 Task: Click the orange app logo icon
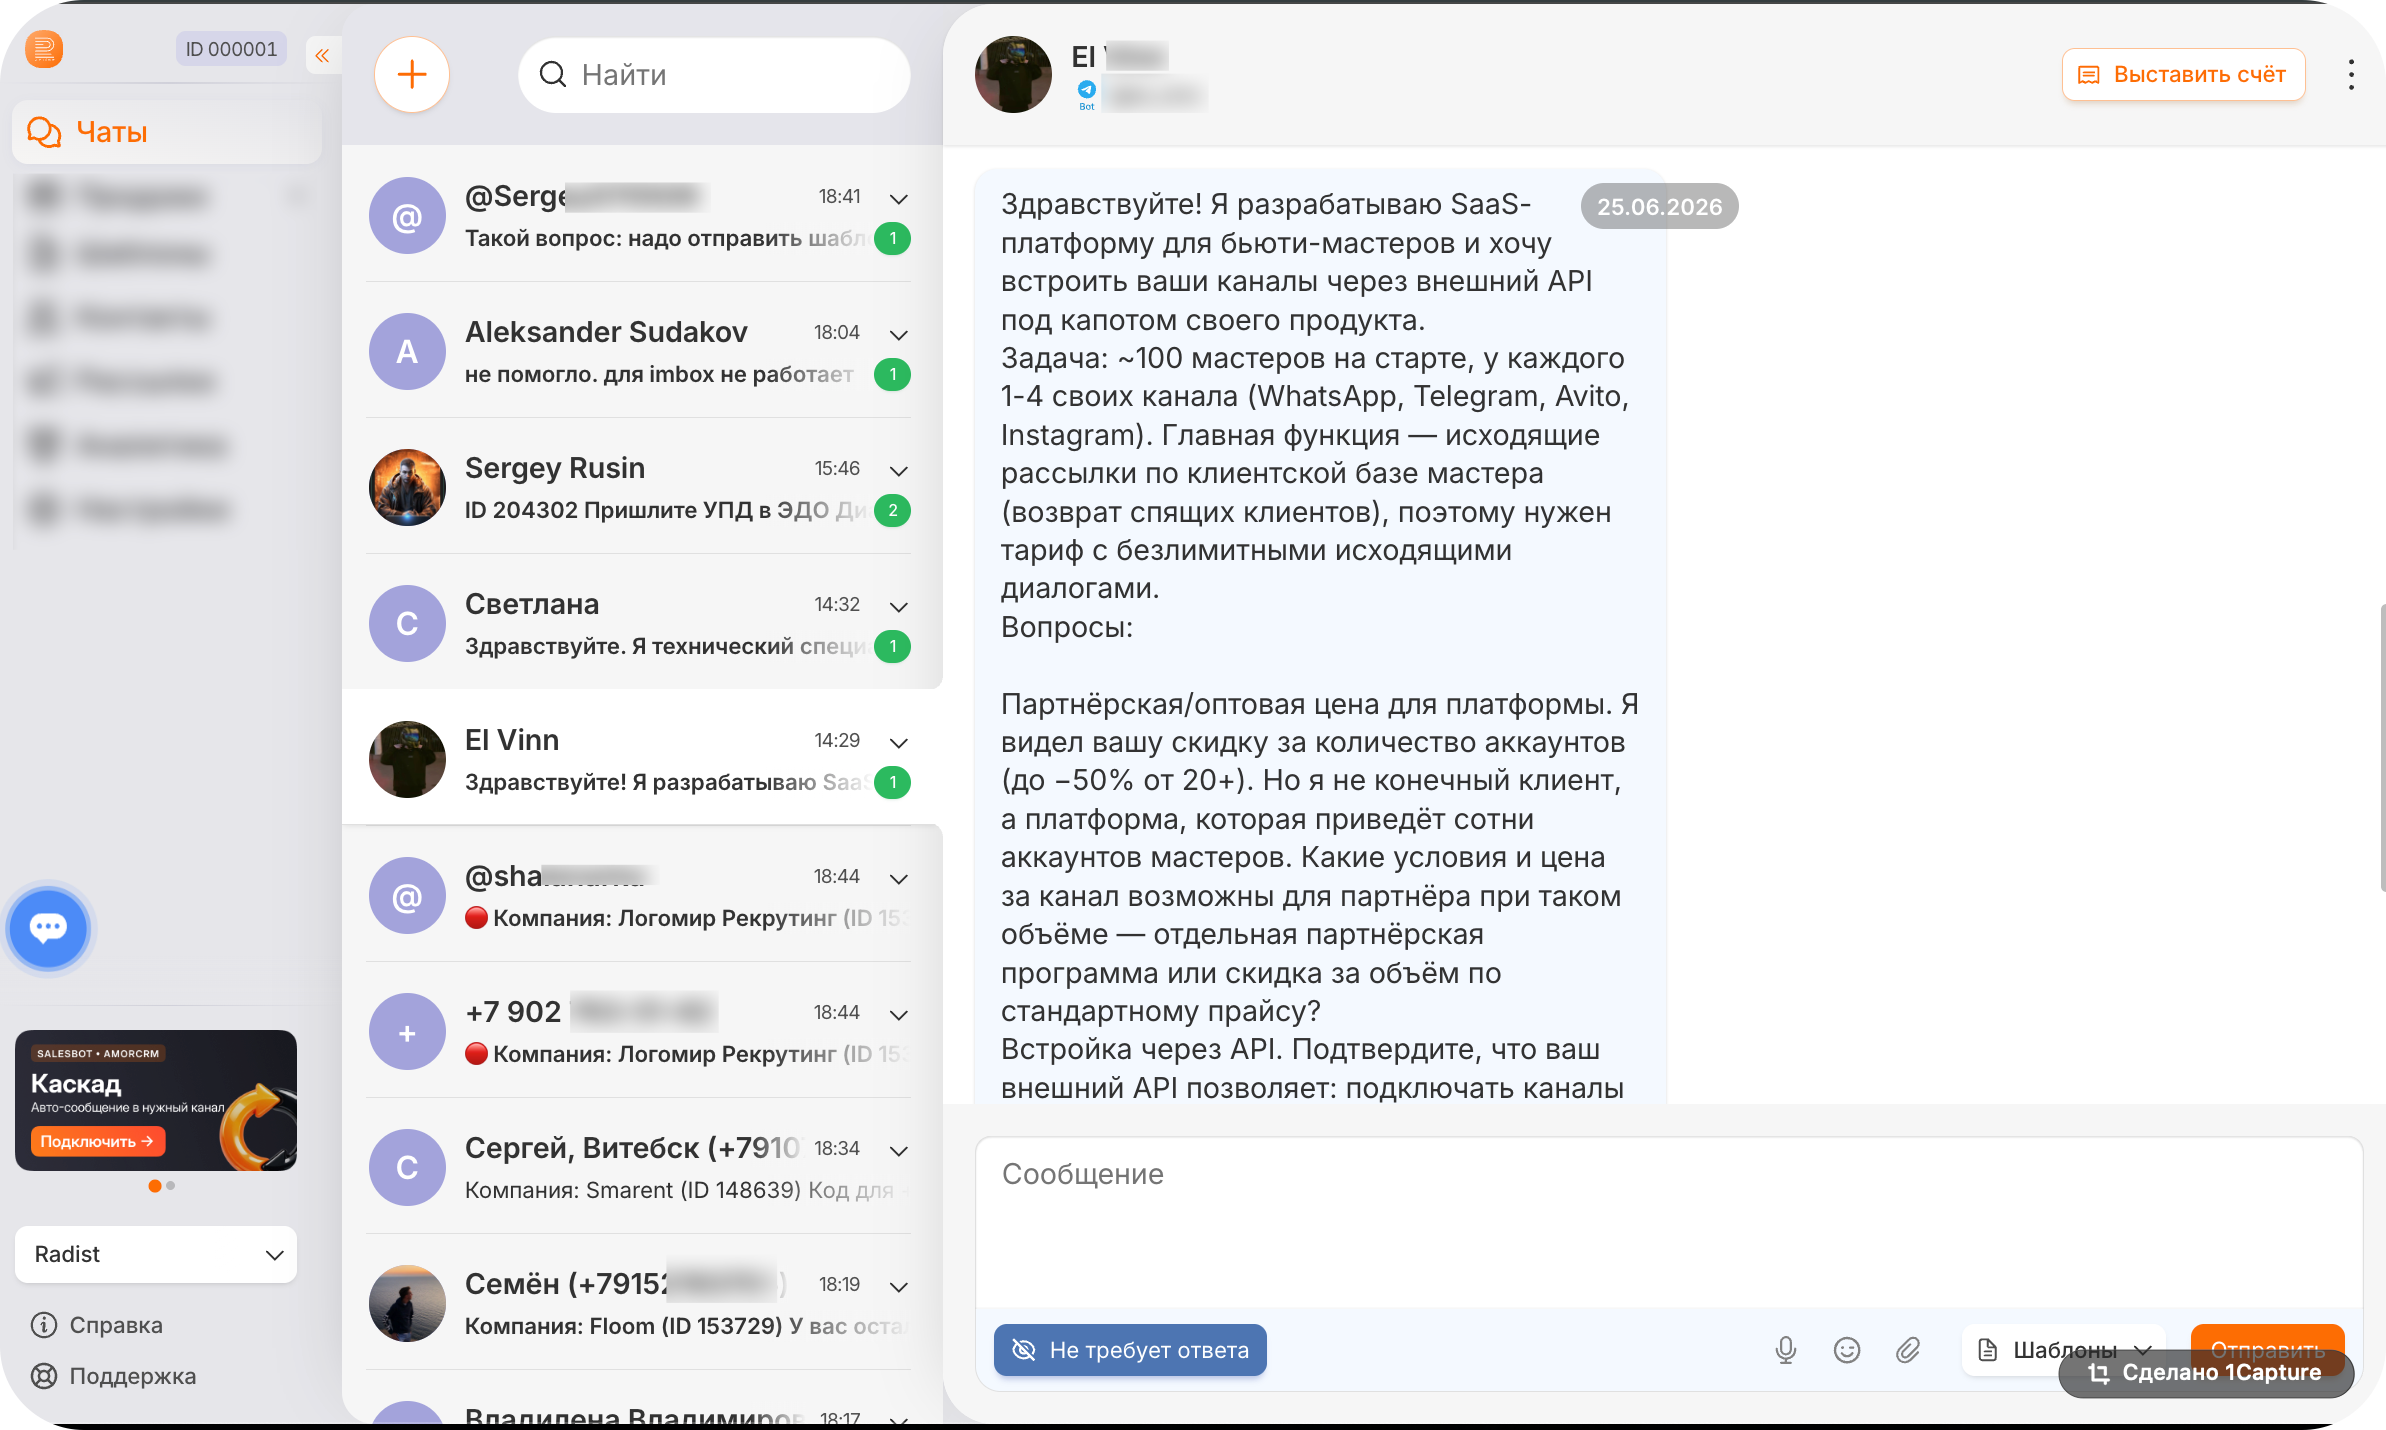pyautogui.click(x=44, y=48)
